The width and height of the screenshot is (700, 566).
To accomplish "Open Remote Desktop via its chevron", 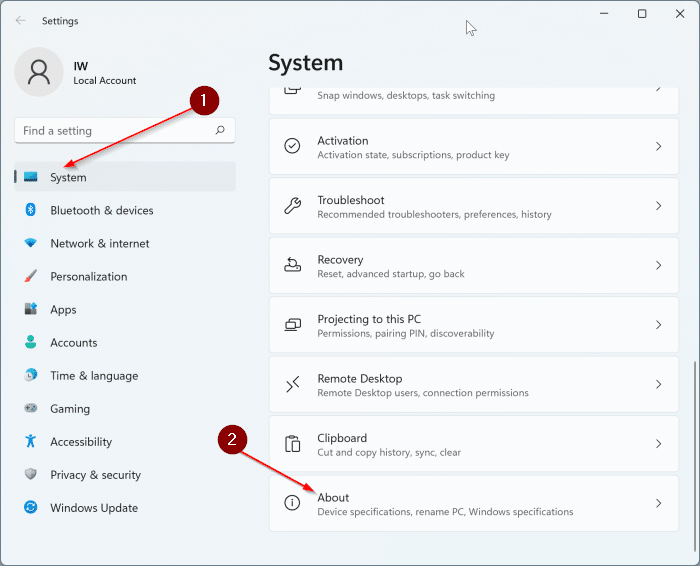I will [658, 384].
